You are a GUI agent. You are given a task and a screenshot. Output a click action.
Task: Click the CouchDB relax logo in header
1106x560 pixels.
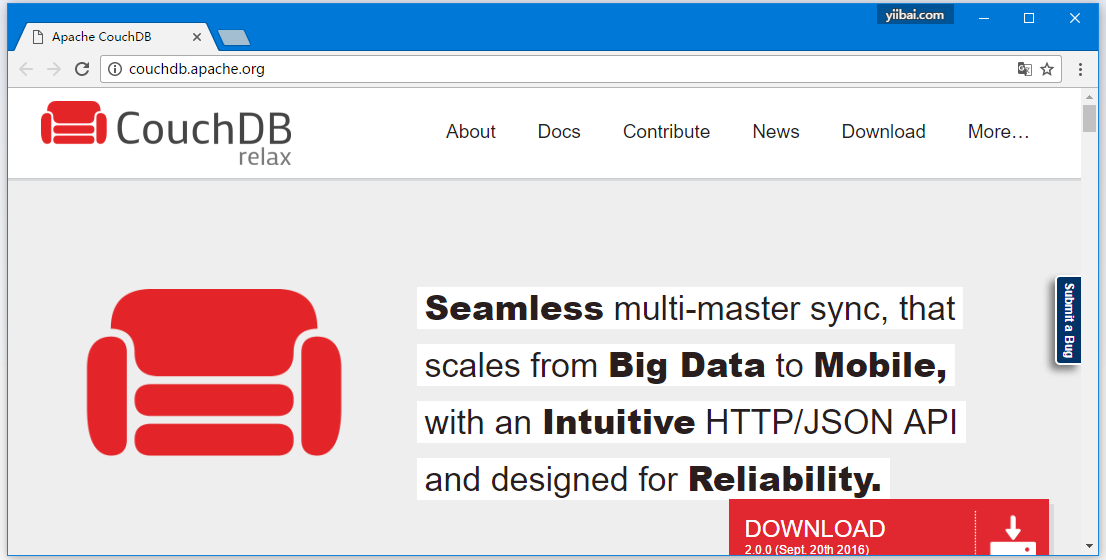click(166, 132)
